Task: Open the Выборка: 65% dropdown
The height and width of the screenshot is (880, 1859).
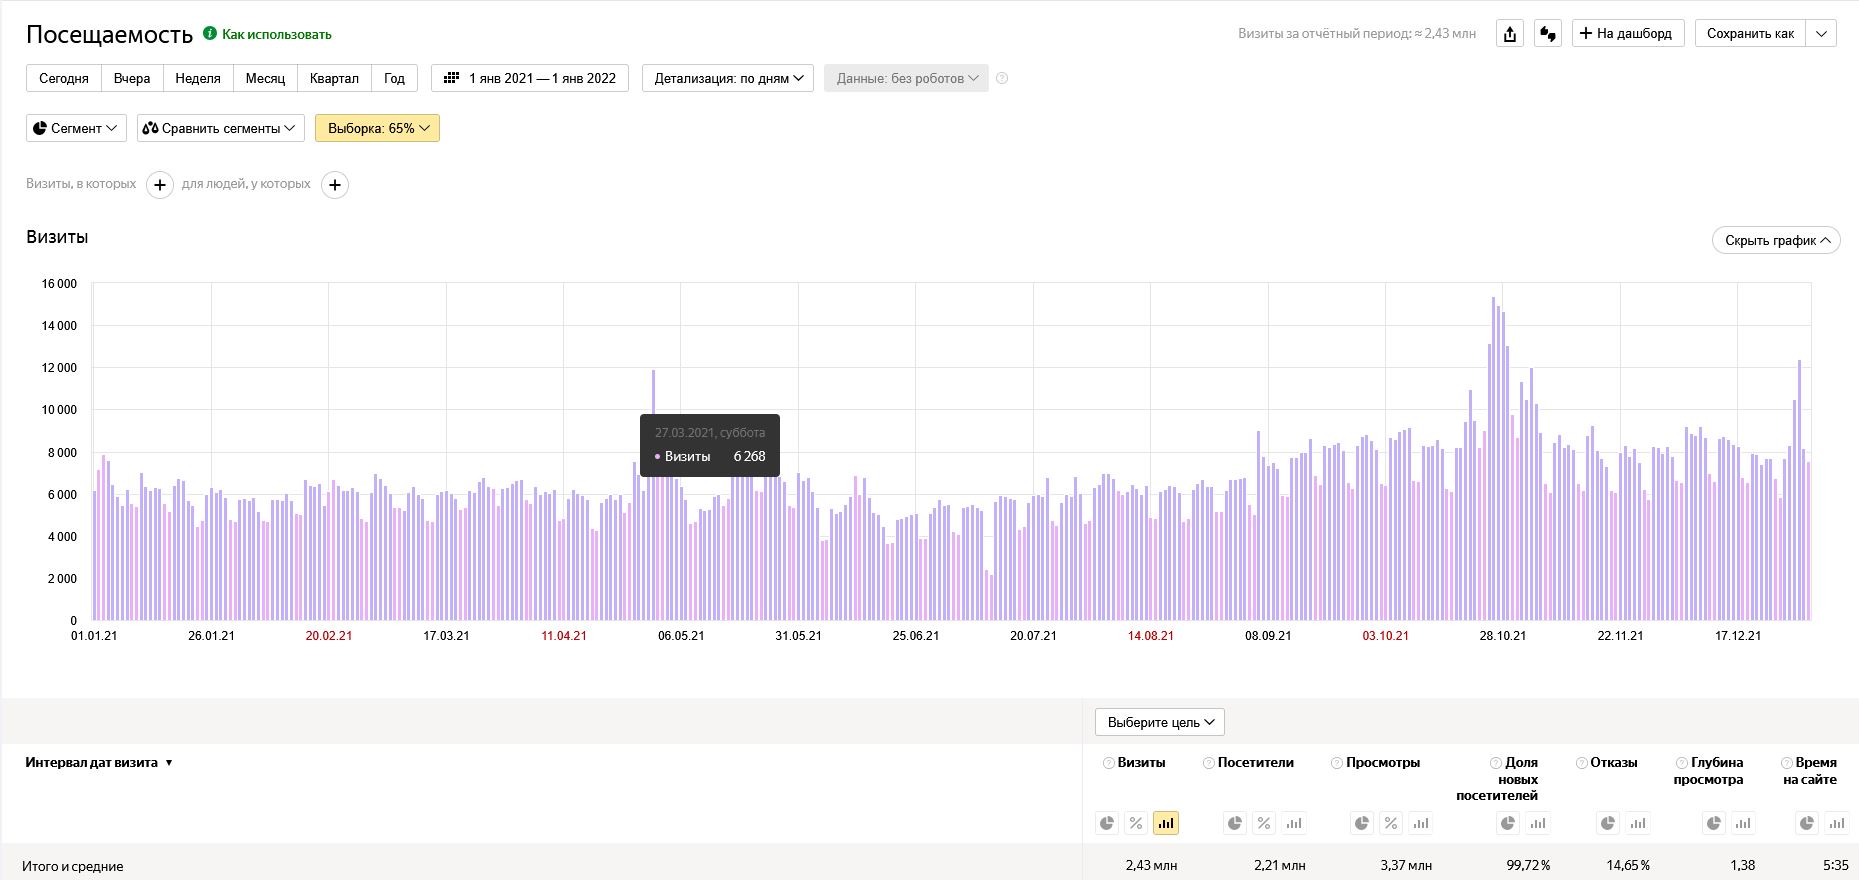Action: coord(377,128)
